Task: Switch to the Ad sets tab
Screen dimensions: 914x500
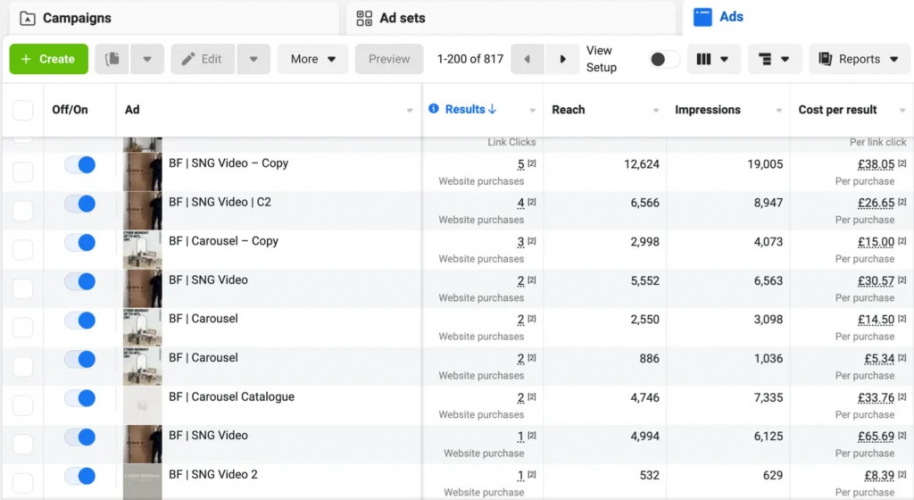Action: click(x=402, y=18)
